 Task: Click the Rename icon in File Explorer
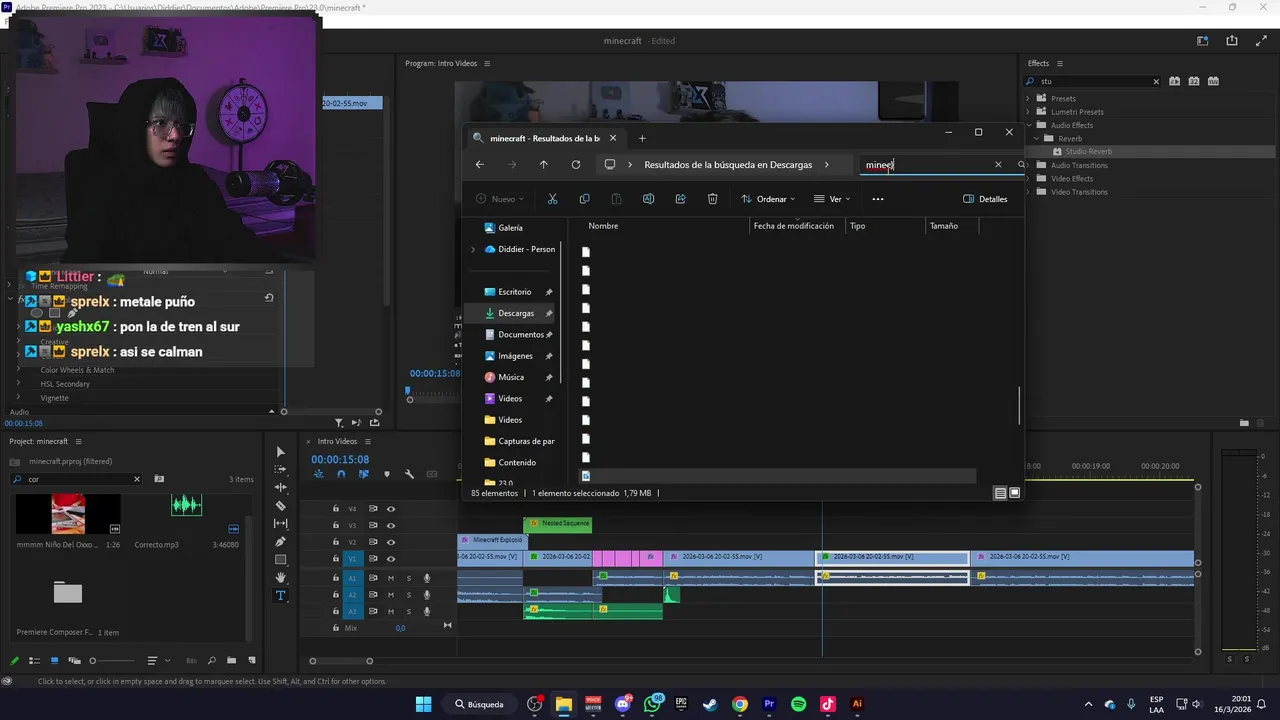(x=648, y=199)
